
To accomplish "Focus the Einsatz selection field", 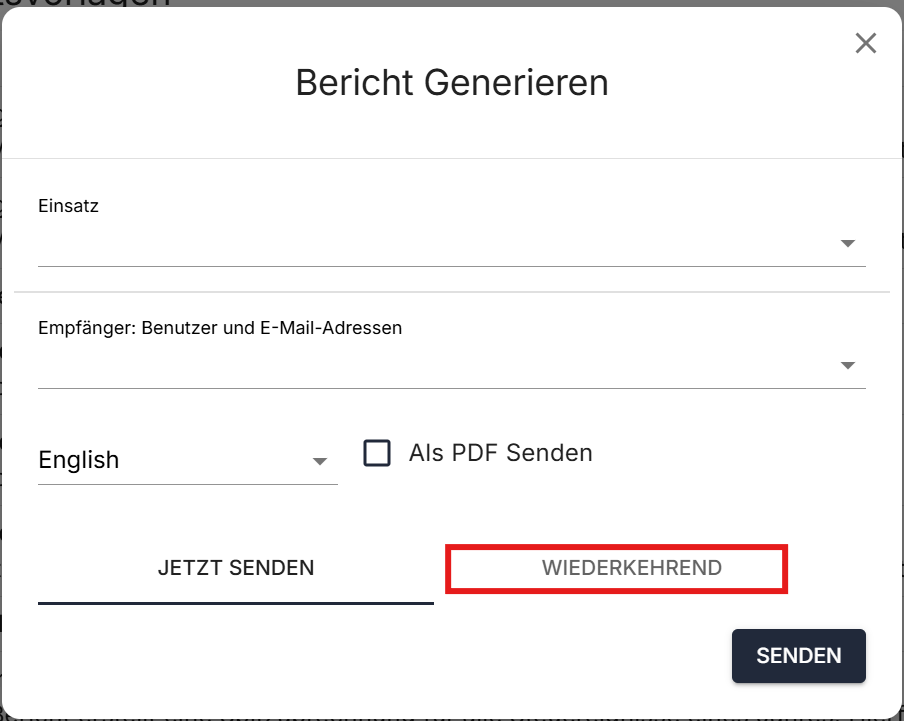I will [430, 244].
